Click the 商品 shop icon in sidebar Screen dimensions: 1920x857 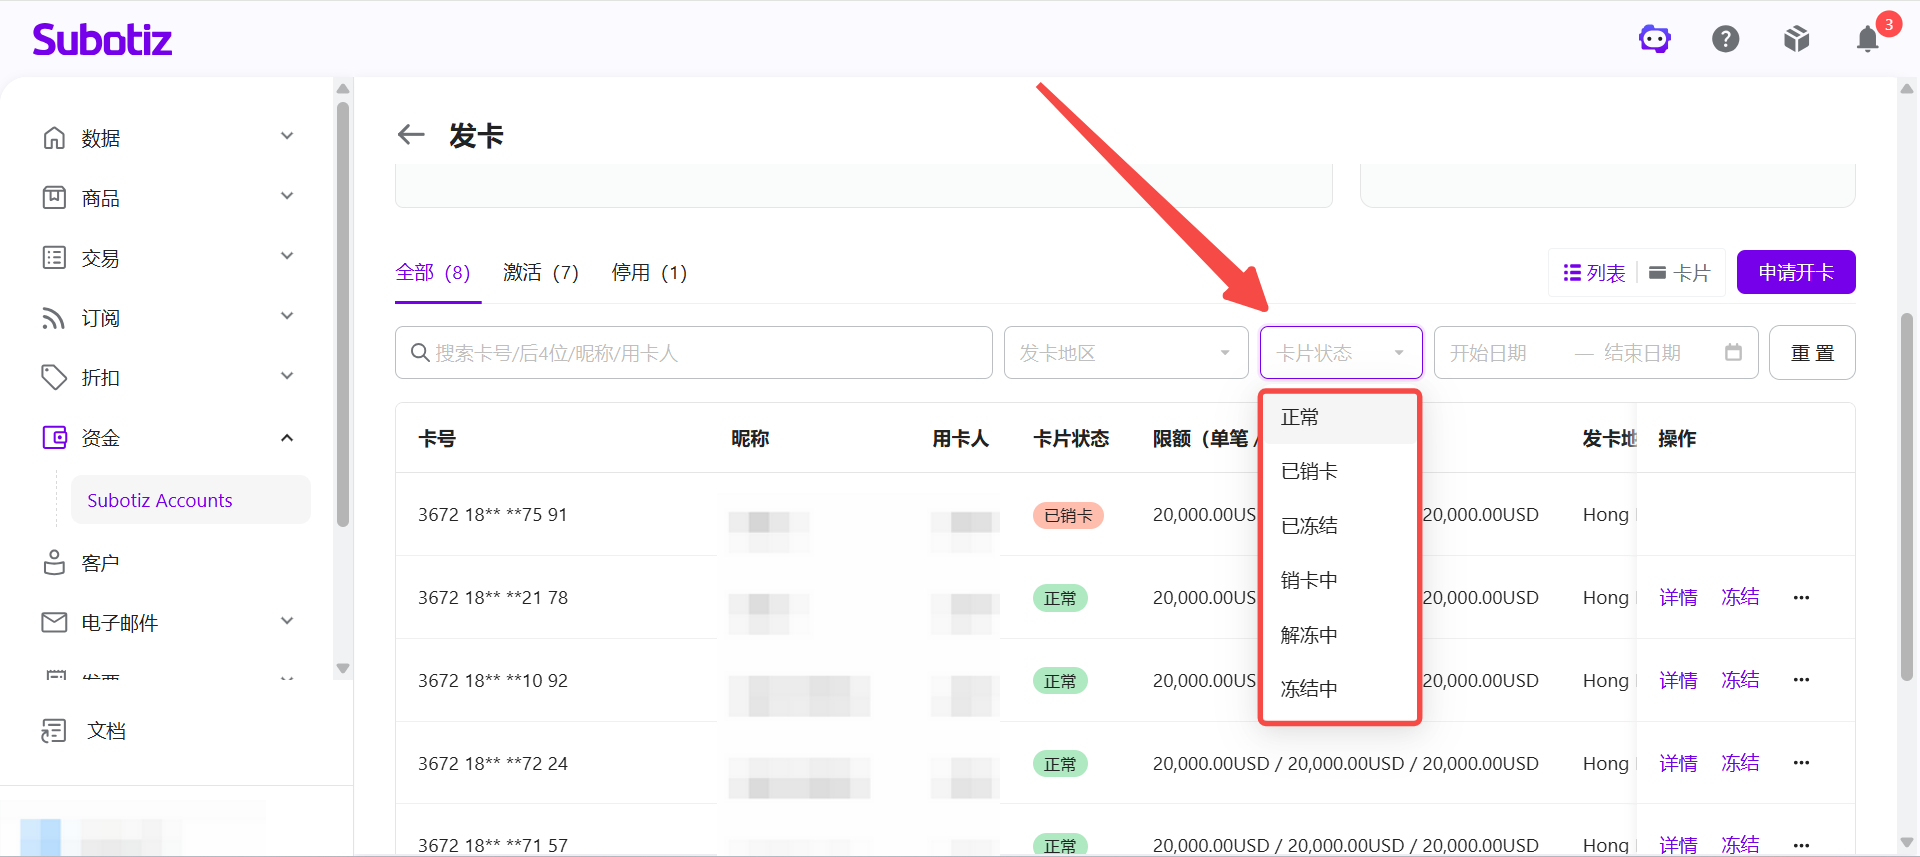[x=54, y=197]
